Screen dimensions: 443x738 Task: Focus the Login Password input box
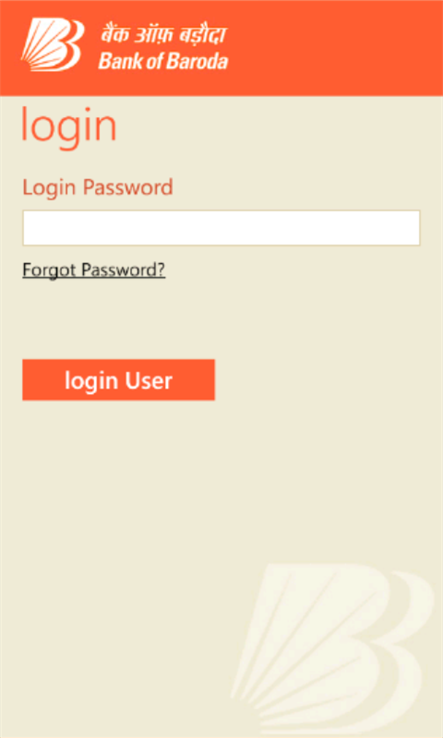221,228
